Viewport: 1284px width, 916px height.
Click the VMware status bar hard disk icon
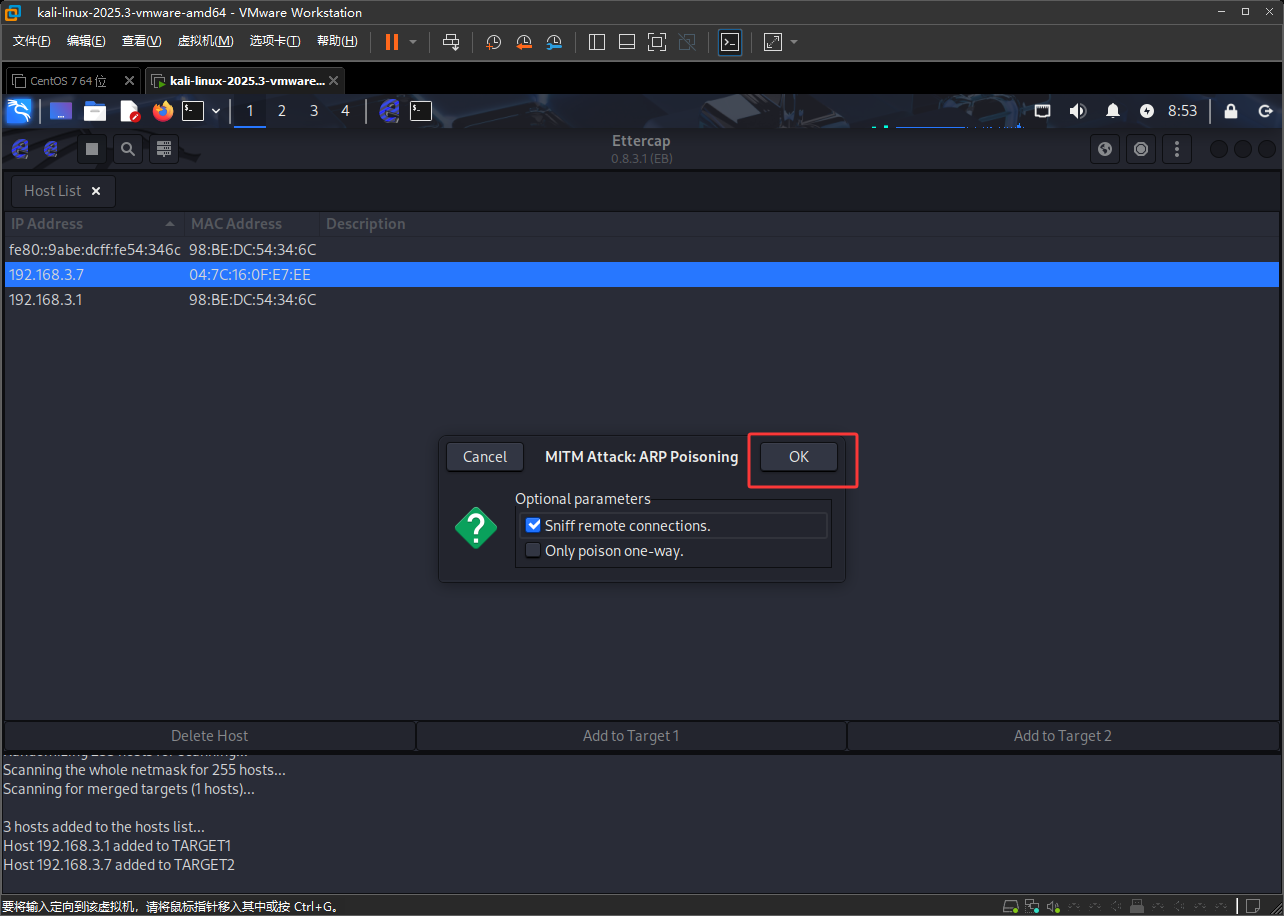[x=1011, y=906]
